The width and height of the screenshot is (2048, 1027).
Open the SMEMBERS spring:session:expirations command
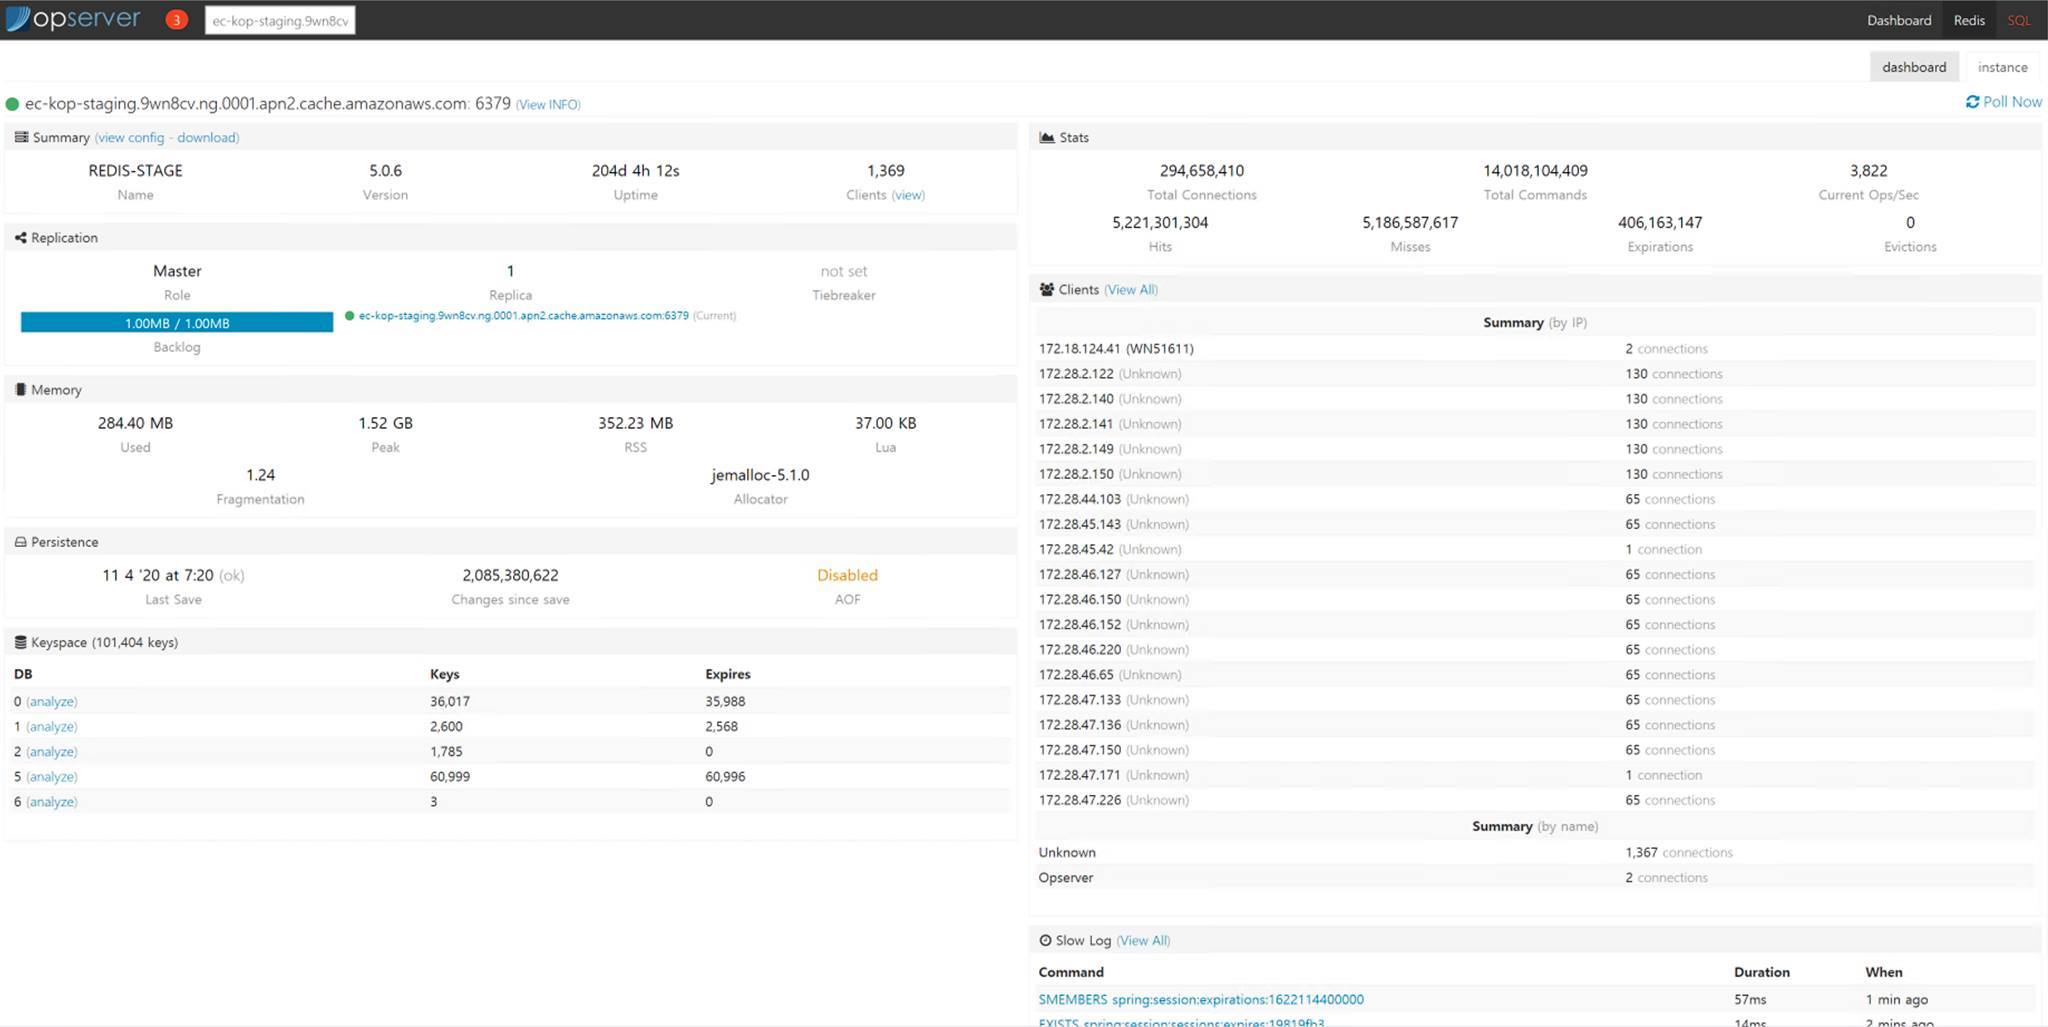coord(1200,999)
